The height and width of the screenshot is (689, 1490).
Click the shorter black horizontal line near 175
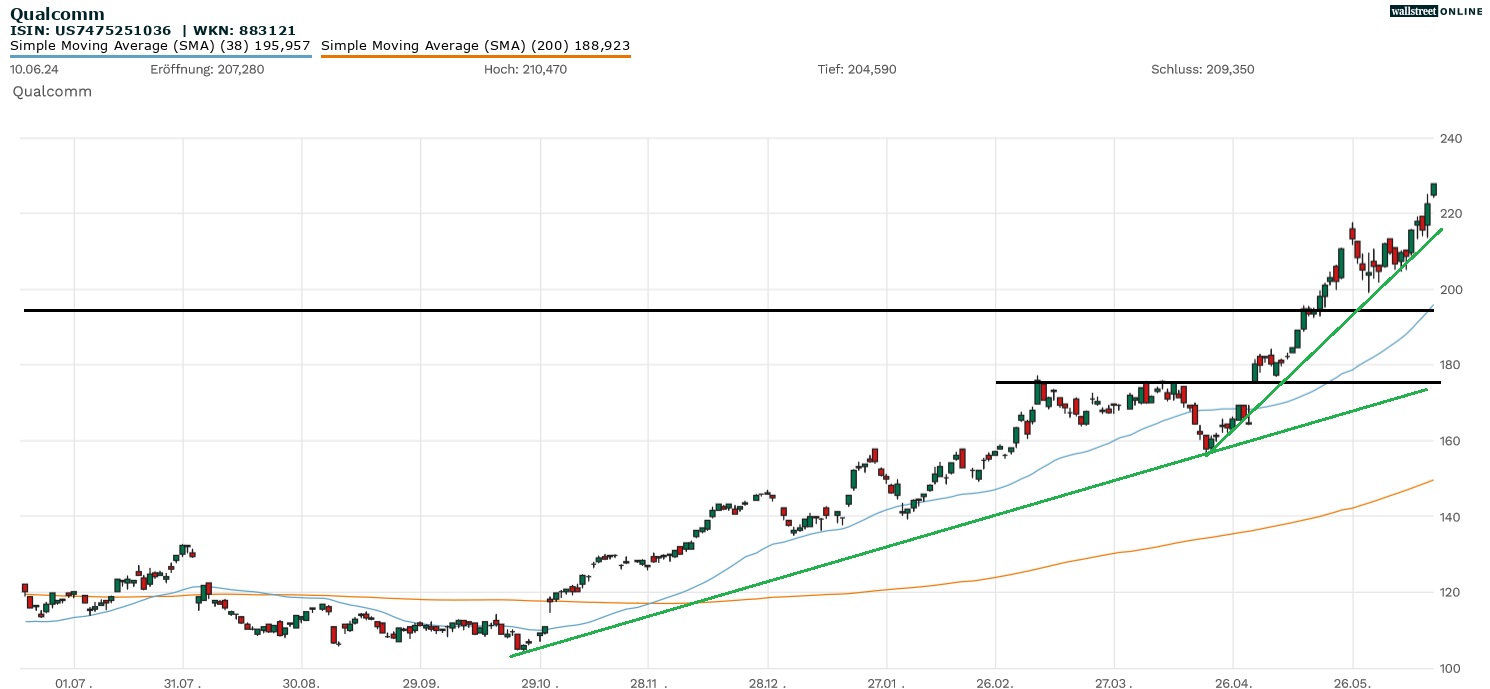tap(1100, 382)
